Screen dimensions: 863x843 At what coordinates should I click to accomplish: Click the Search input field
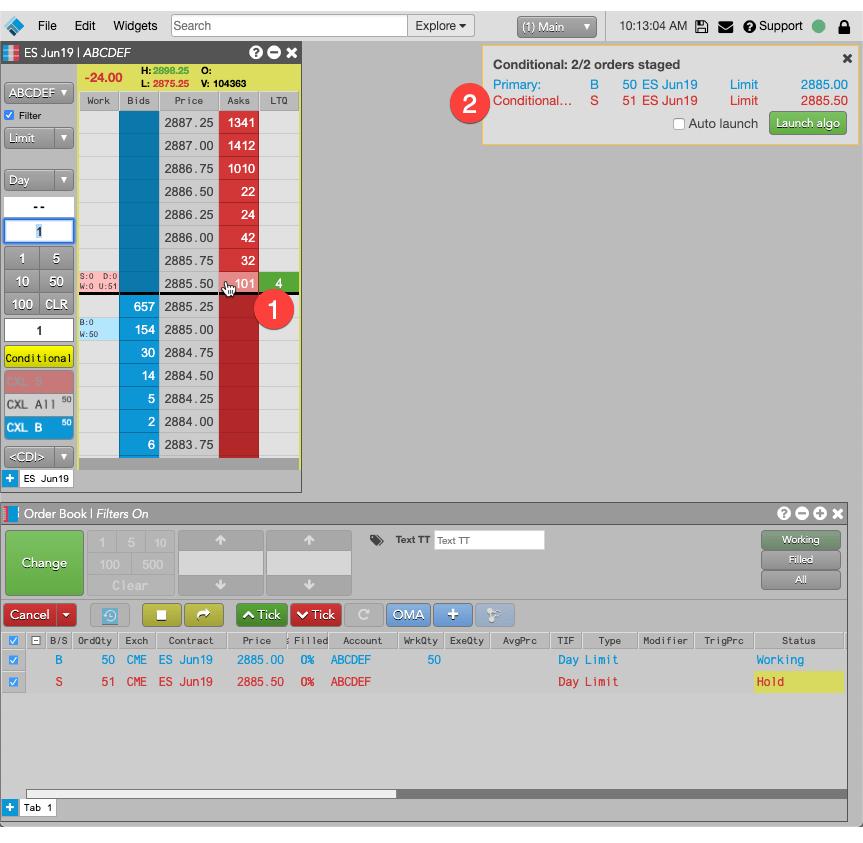(289, 26)
